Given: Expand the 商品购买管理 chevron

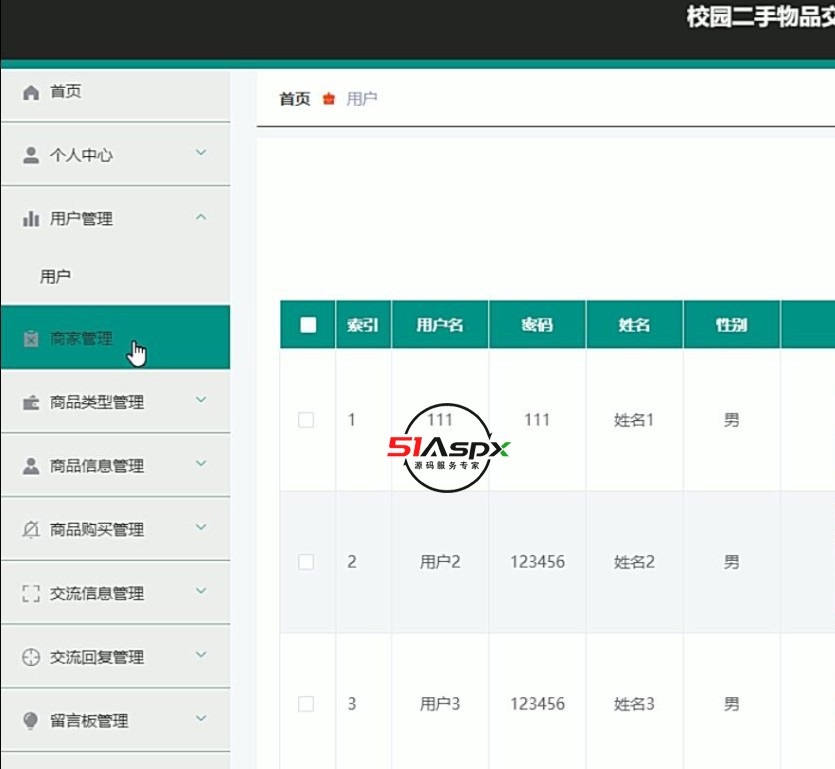Looking at the screenshot, I should coord(201,527).
